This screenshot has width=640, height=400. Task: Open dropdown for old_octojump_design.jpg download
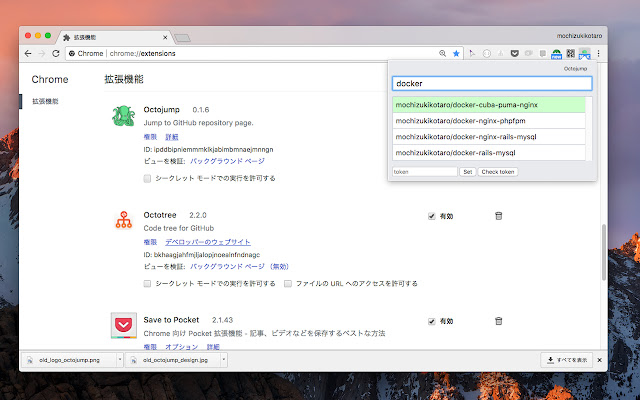coord(224,360)
